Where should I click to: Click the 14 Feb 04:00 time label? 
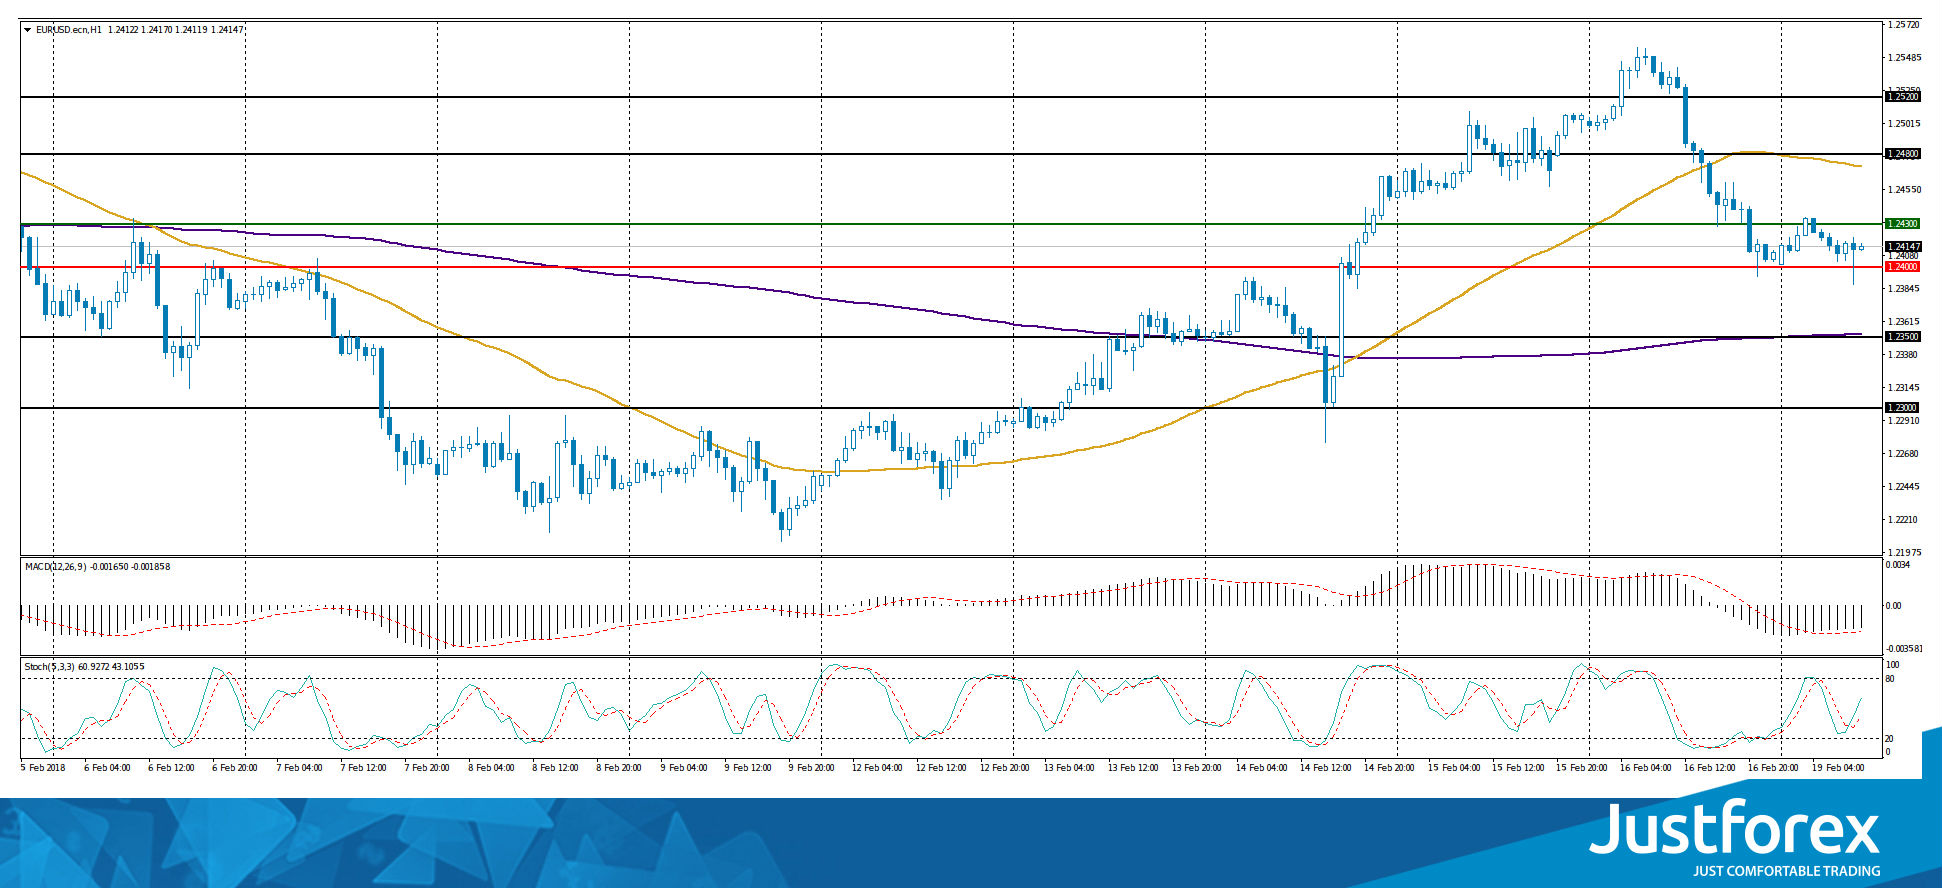(x=1261, y=768)
